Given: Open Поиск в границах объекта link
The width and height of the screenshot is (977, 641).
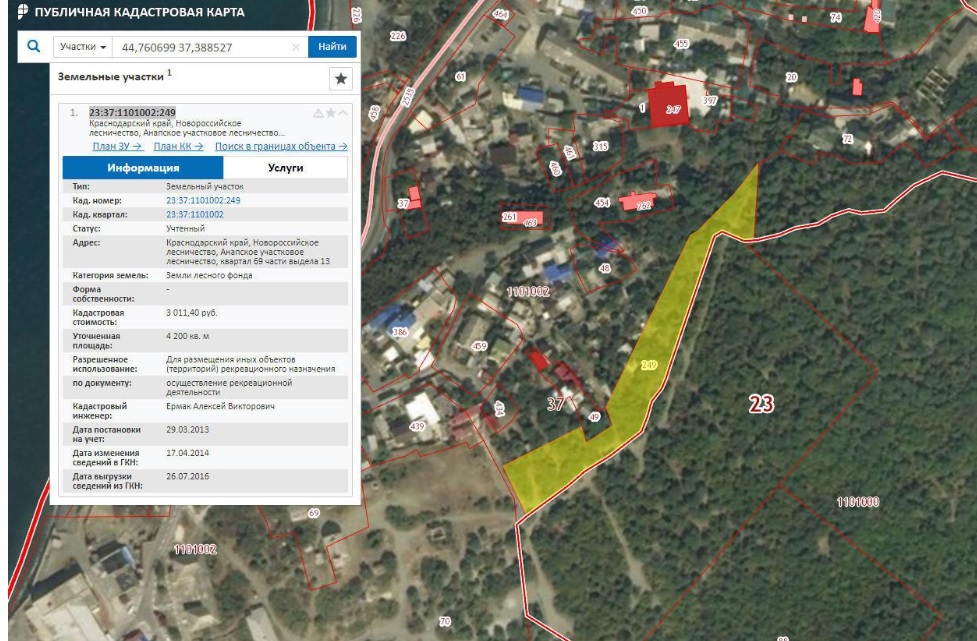Looking at the screenshot, I should [281, 146].
